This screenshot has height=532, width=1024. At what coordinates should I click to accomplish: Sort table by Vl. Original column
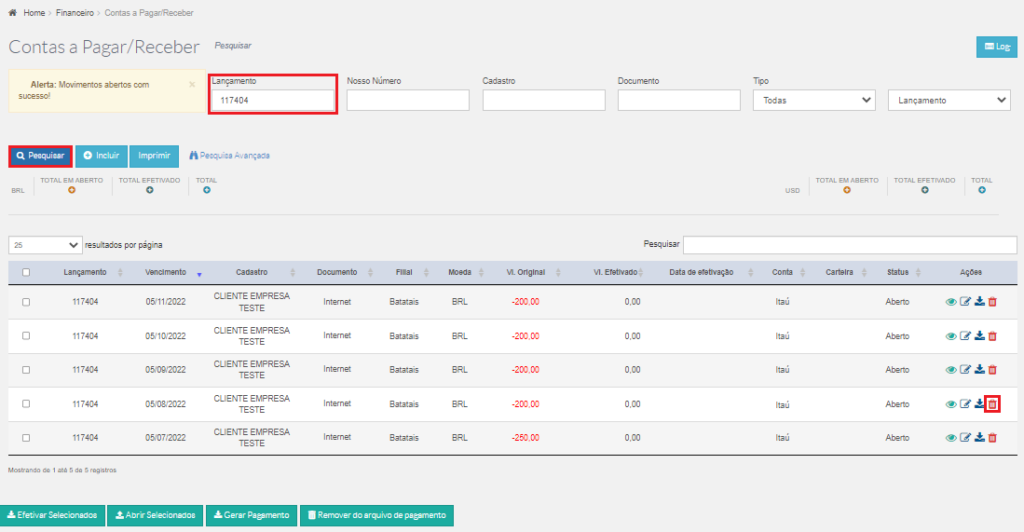pos(526,272)
